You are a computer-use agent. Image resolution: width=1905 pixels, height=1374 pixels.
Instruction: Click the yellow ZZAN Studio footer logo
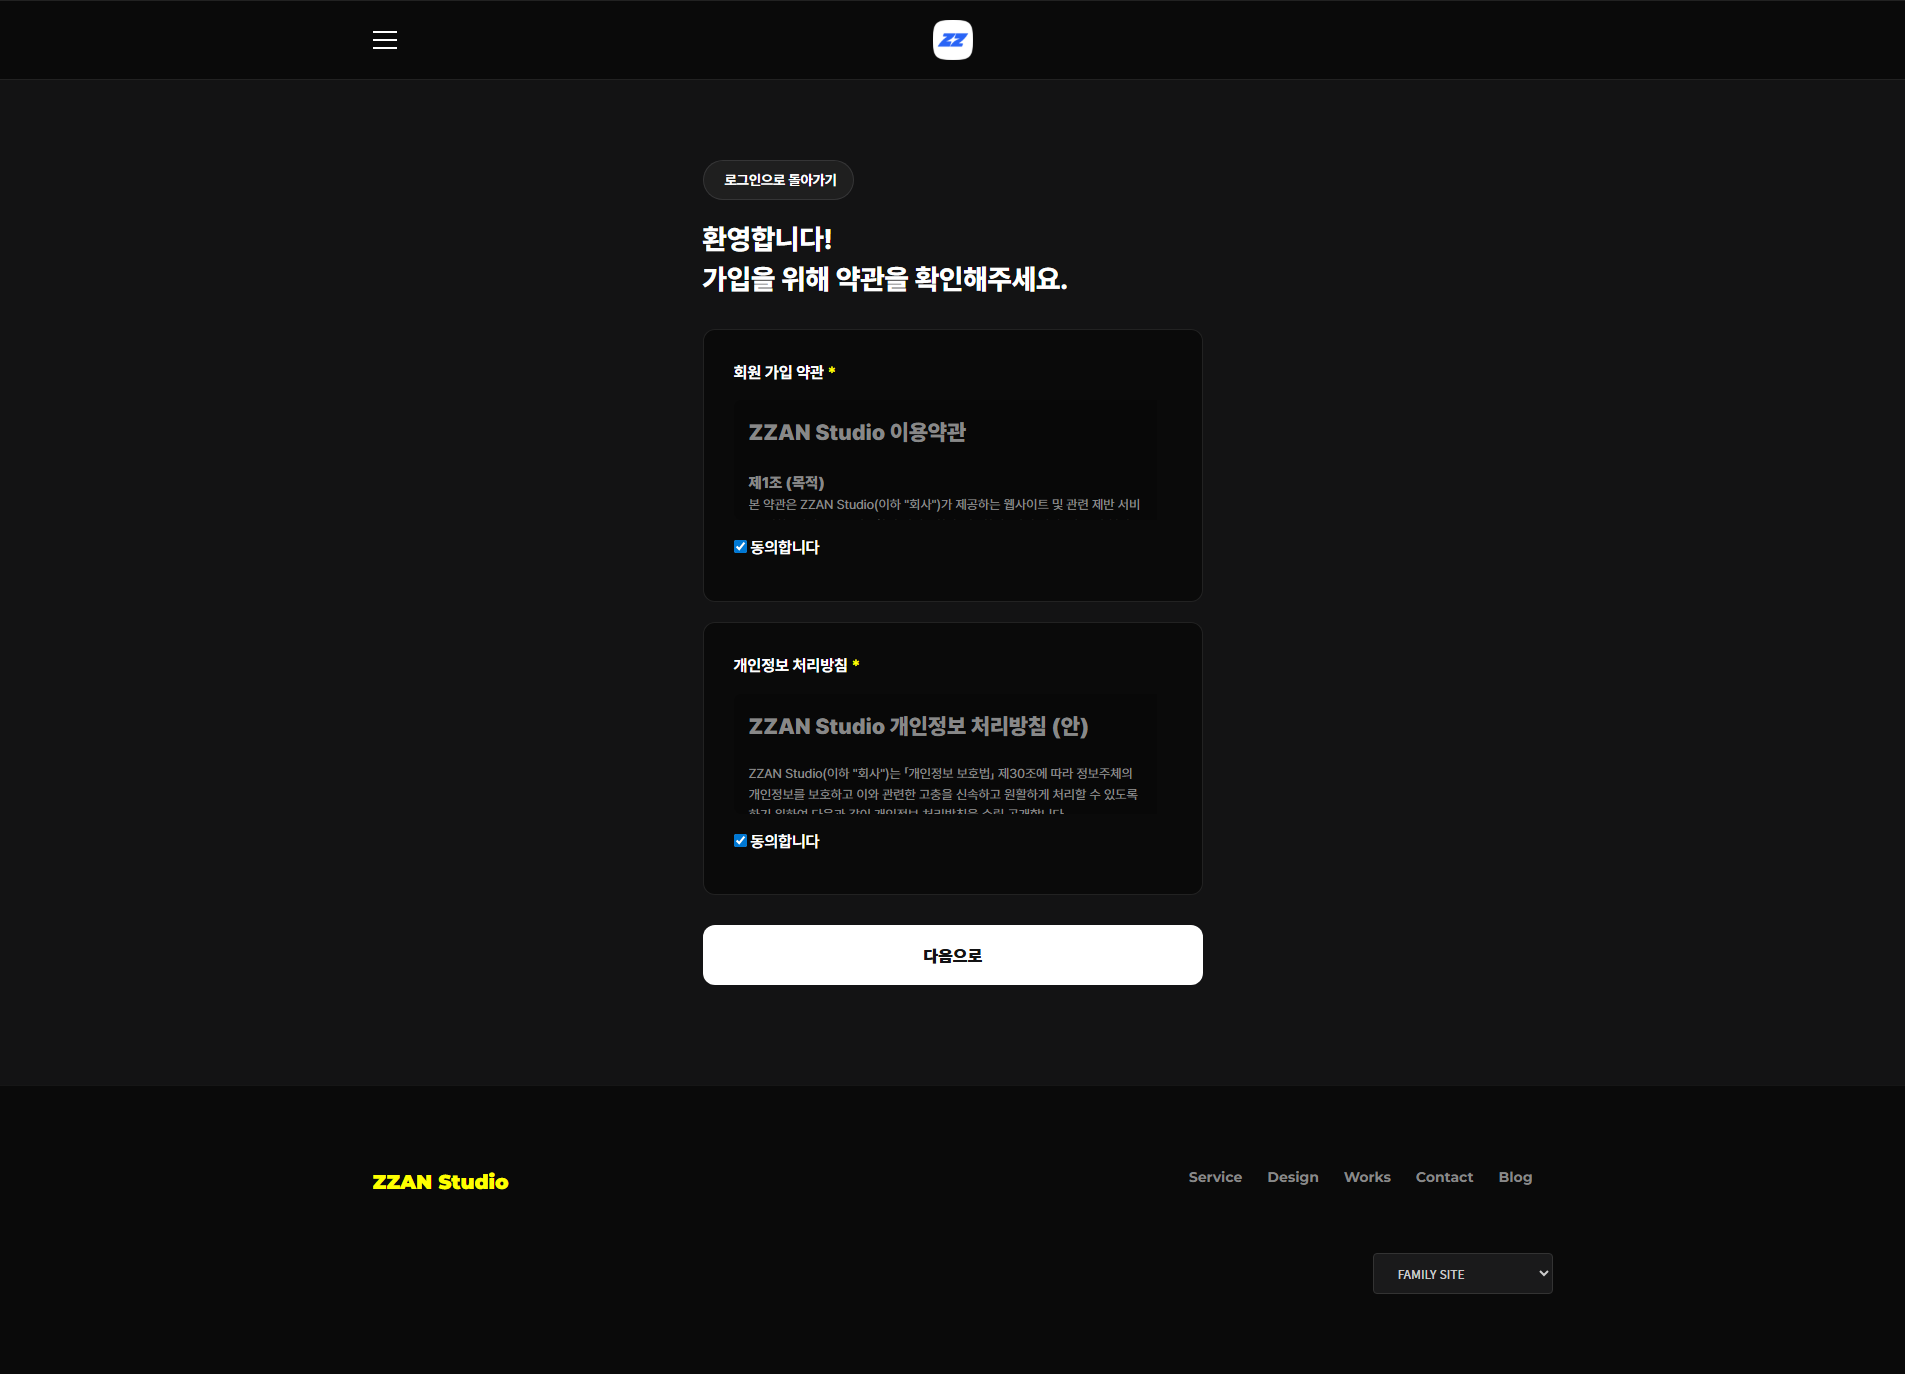pyautogui.click(x=440, y=1181)
